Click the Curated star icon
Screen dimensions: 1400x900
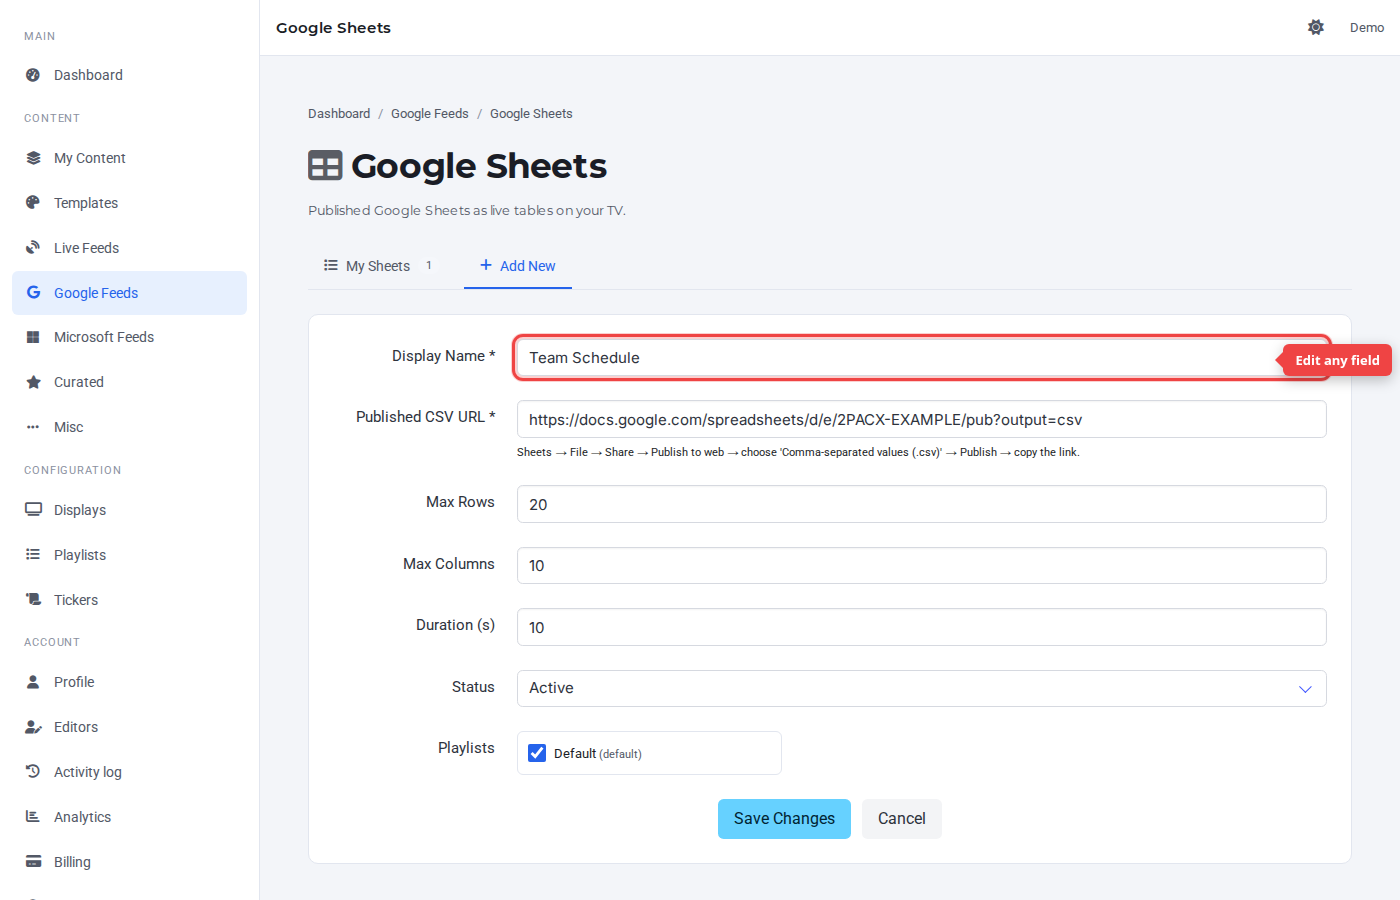click(x=33, y=382)
